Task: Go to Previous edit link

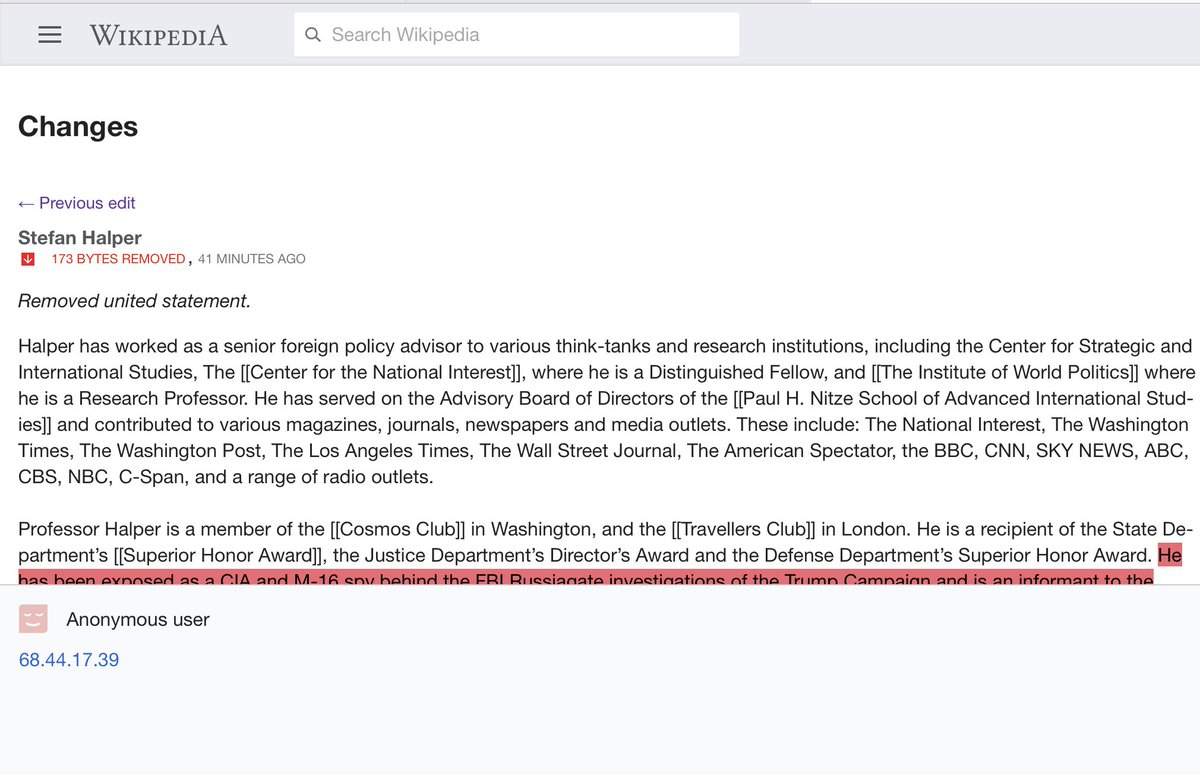Action: tap(77, 203)
